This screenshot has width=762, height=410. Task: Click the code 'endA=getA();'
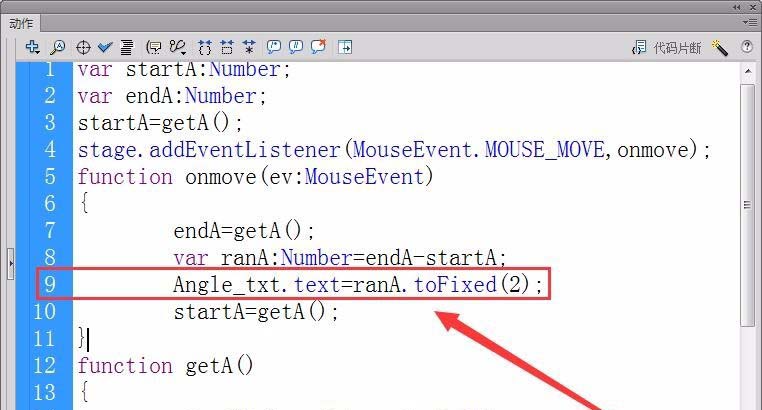244,230
